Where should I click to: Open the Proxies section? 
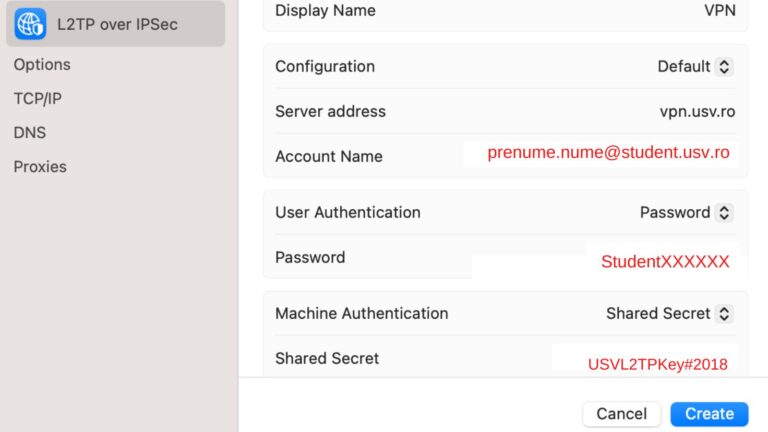pyautogui.click(x=40, y=167)
